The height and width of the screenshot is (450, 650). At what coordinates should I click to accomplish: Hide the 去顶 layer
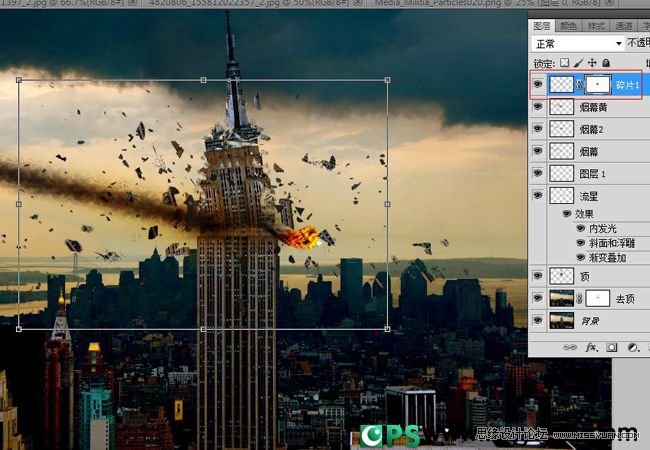(538, 298)
